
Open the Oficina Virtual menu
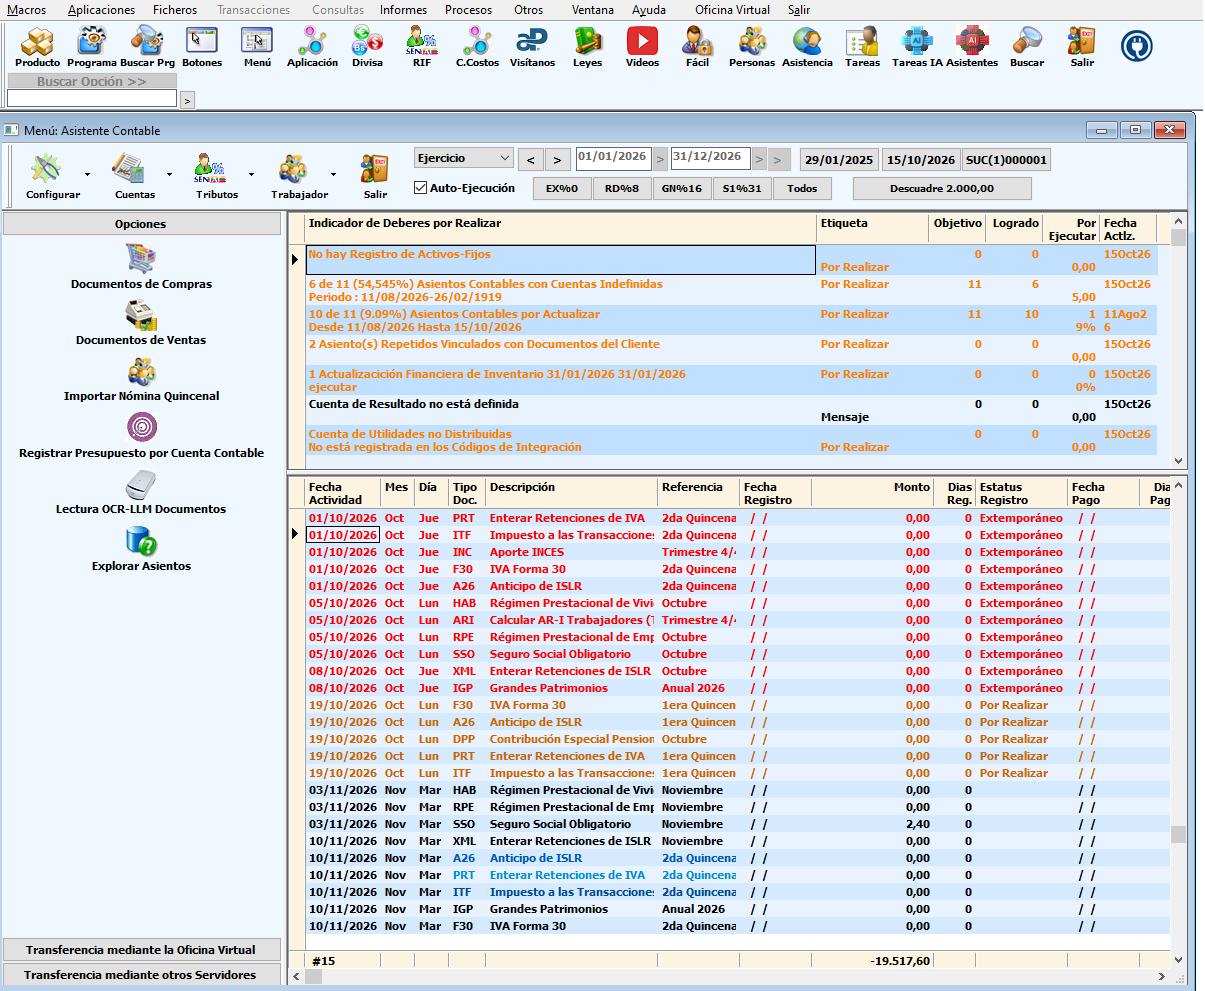tap(732, 10)
